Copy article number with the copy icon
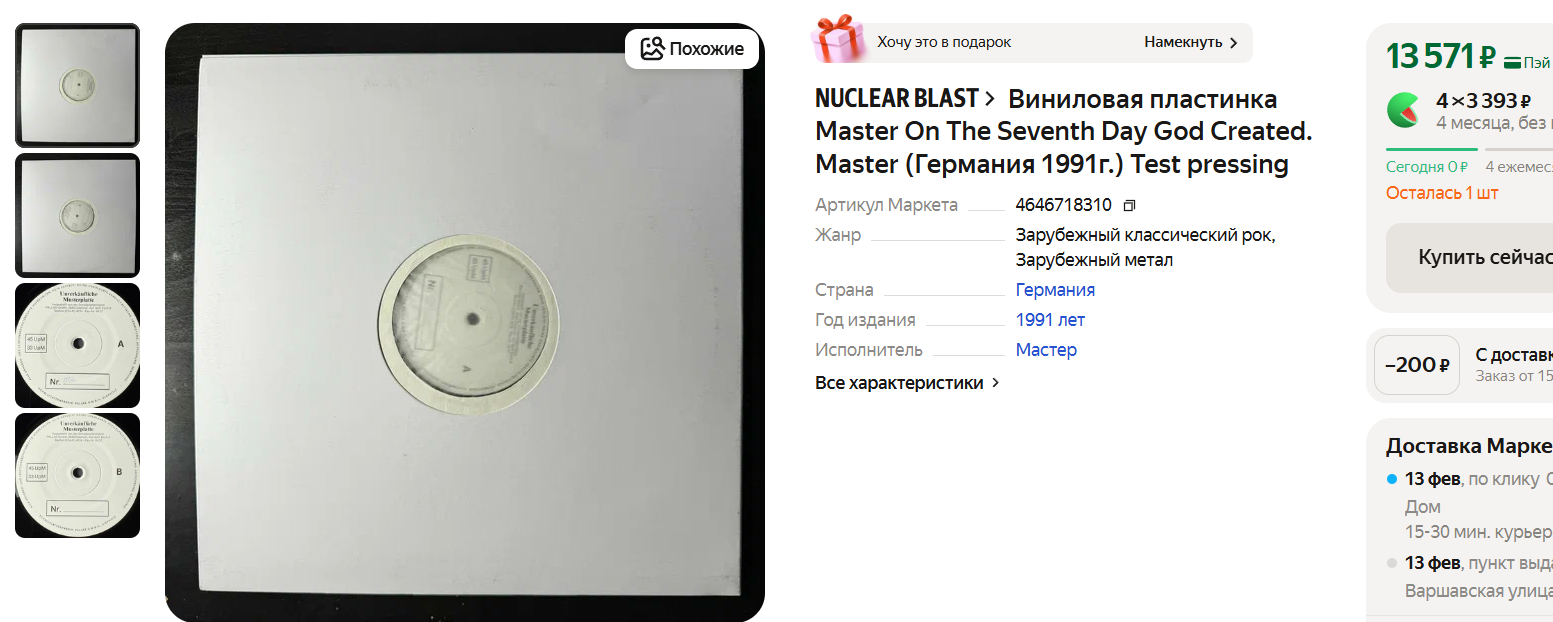 pos(1129,206)
